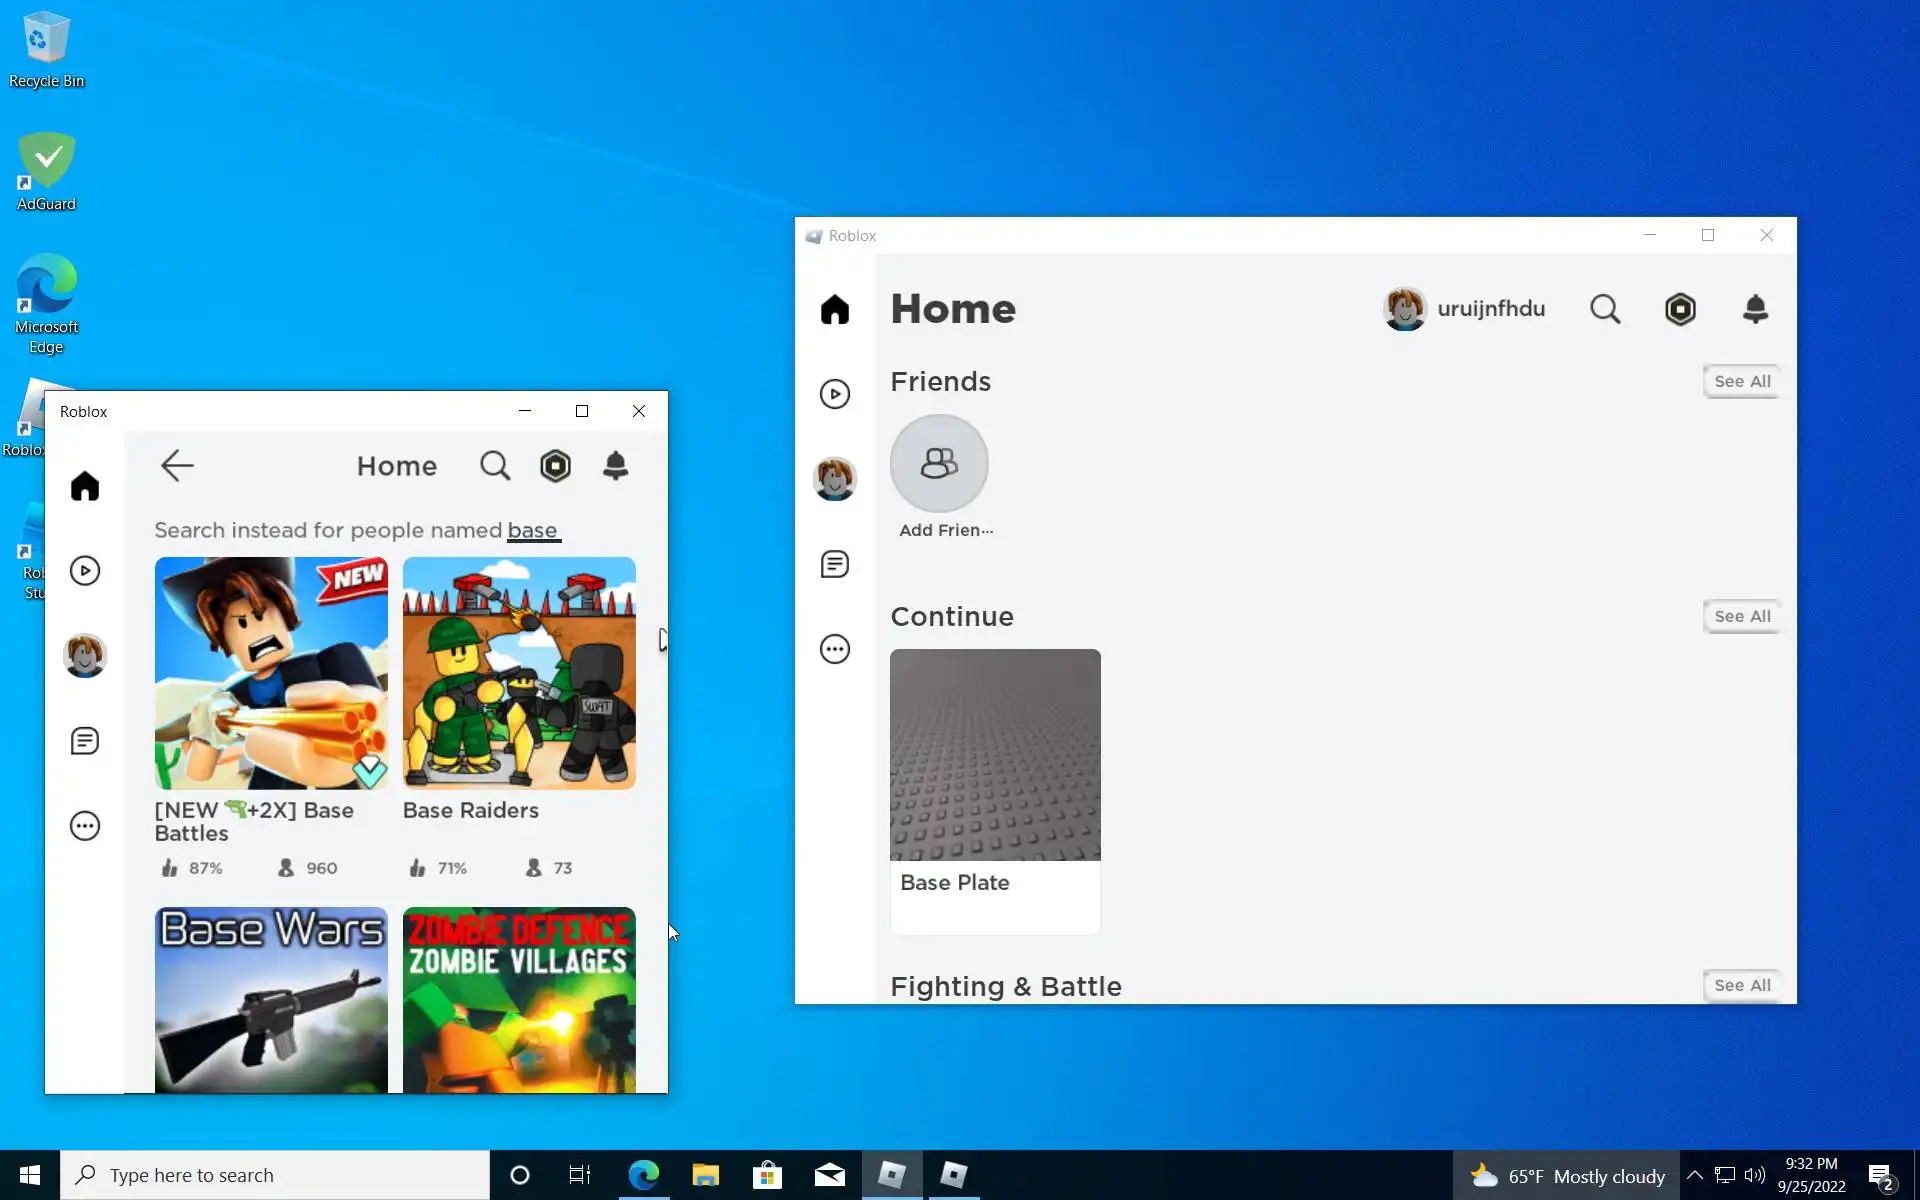Open search magnifier in large Roblox window

[1605, 309]
